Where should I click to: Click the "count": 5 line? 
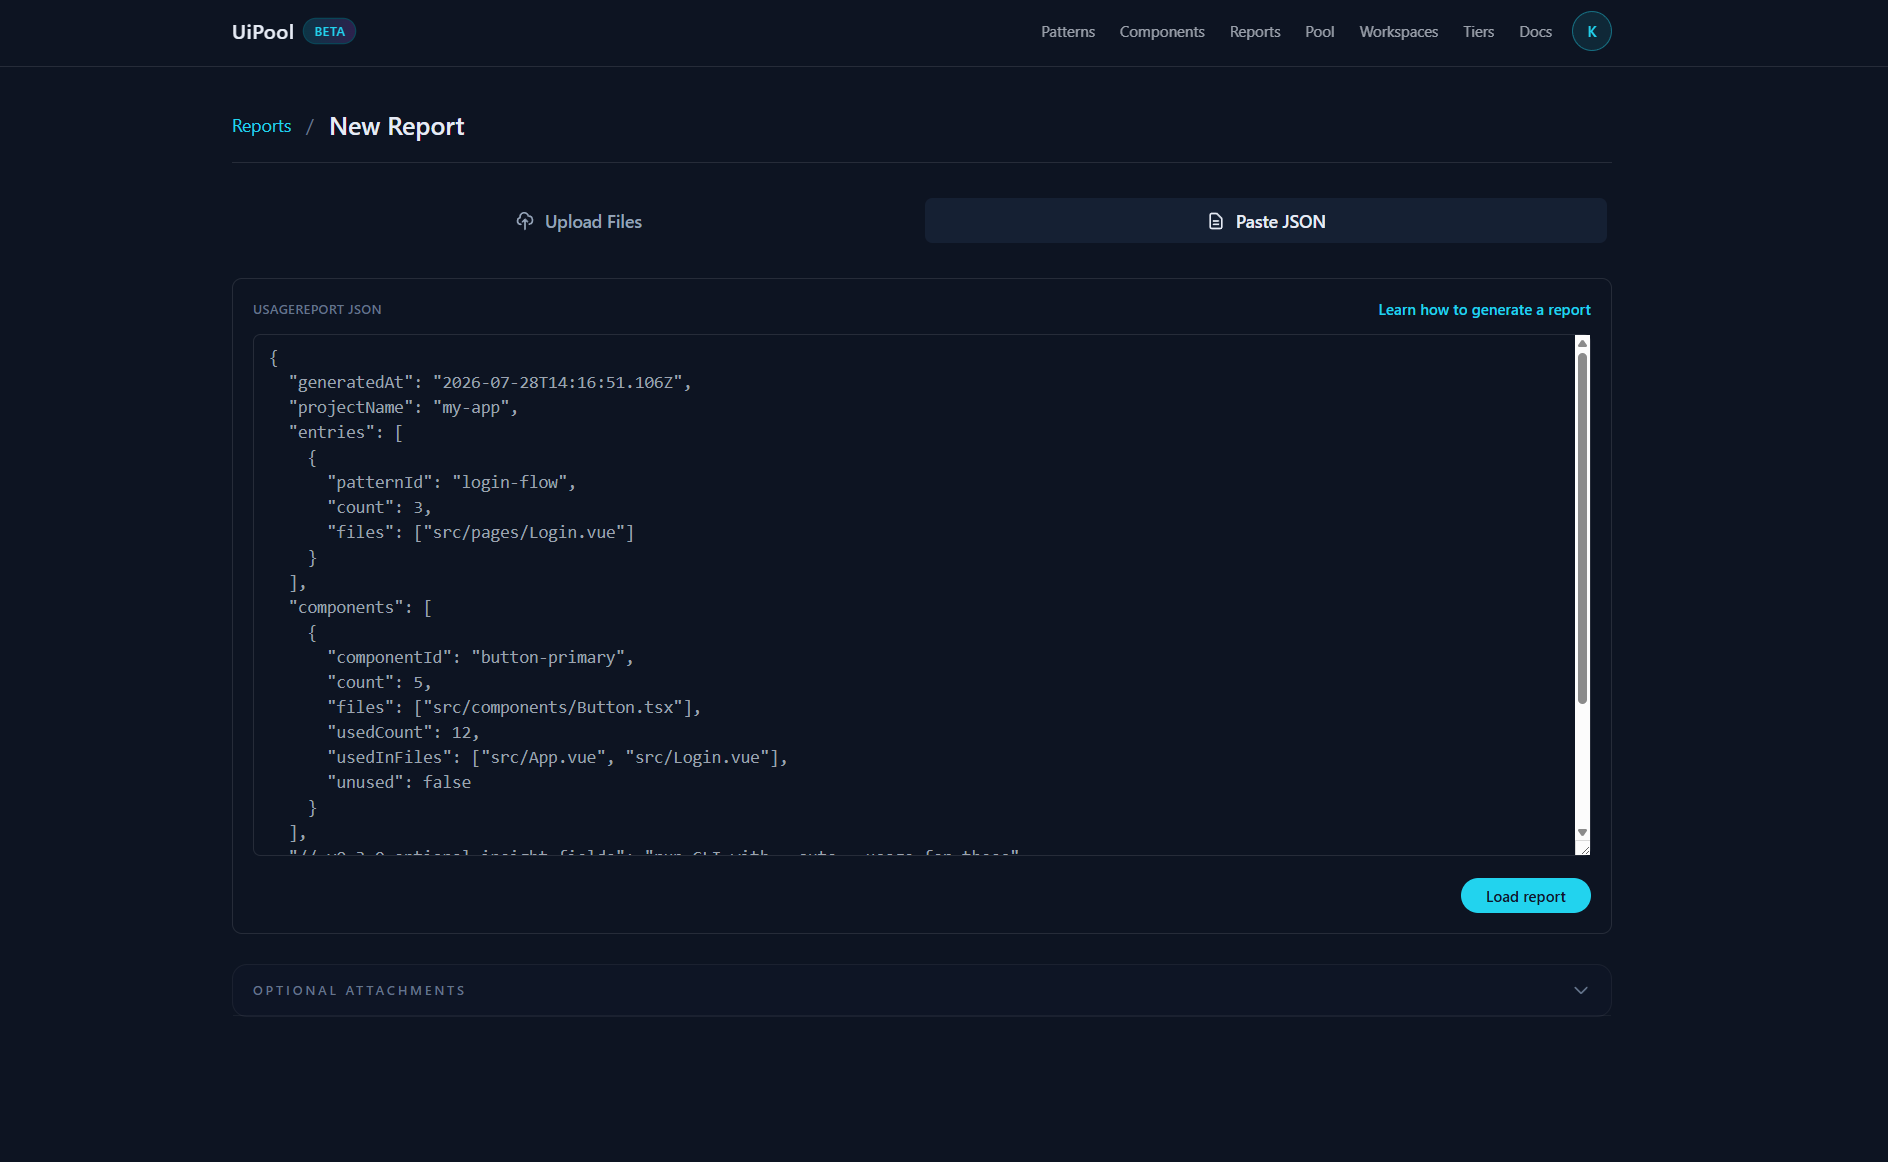tap(380, 682)
